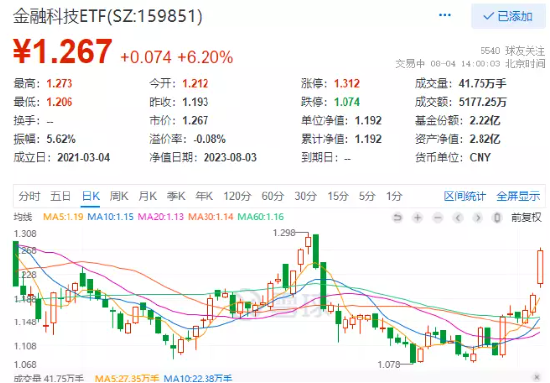Switch to 分时 chart tab
Viewport: 550px width, 383px height.
(x=29, y=196)
